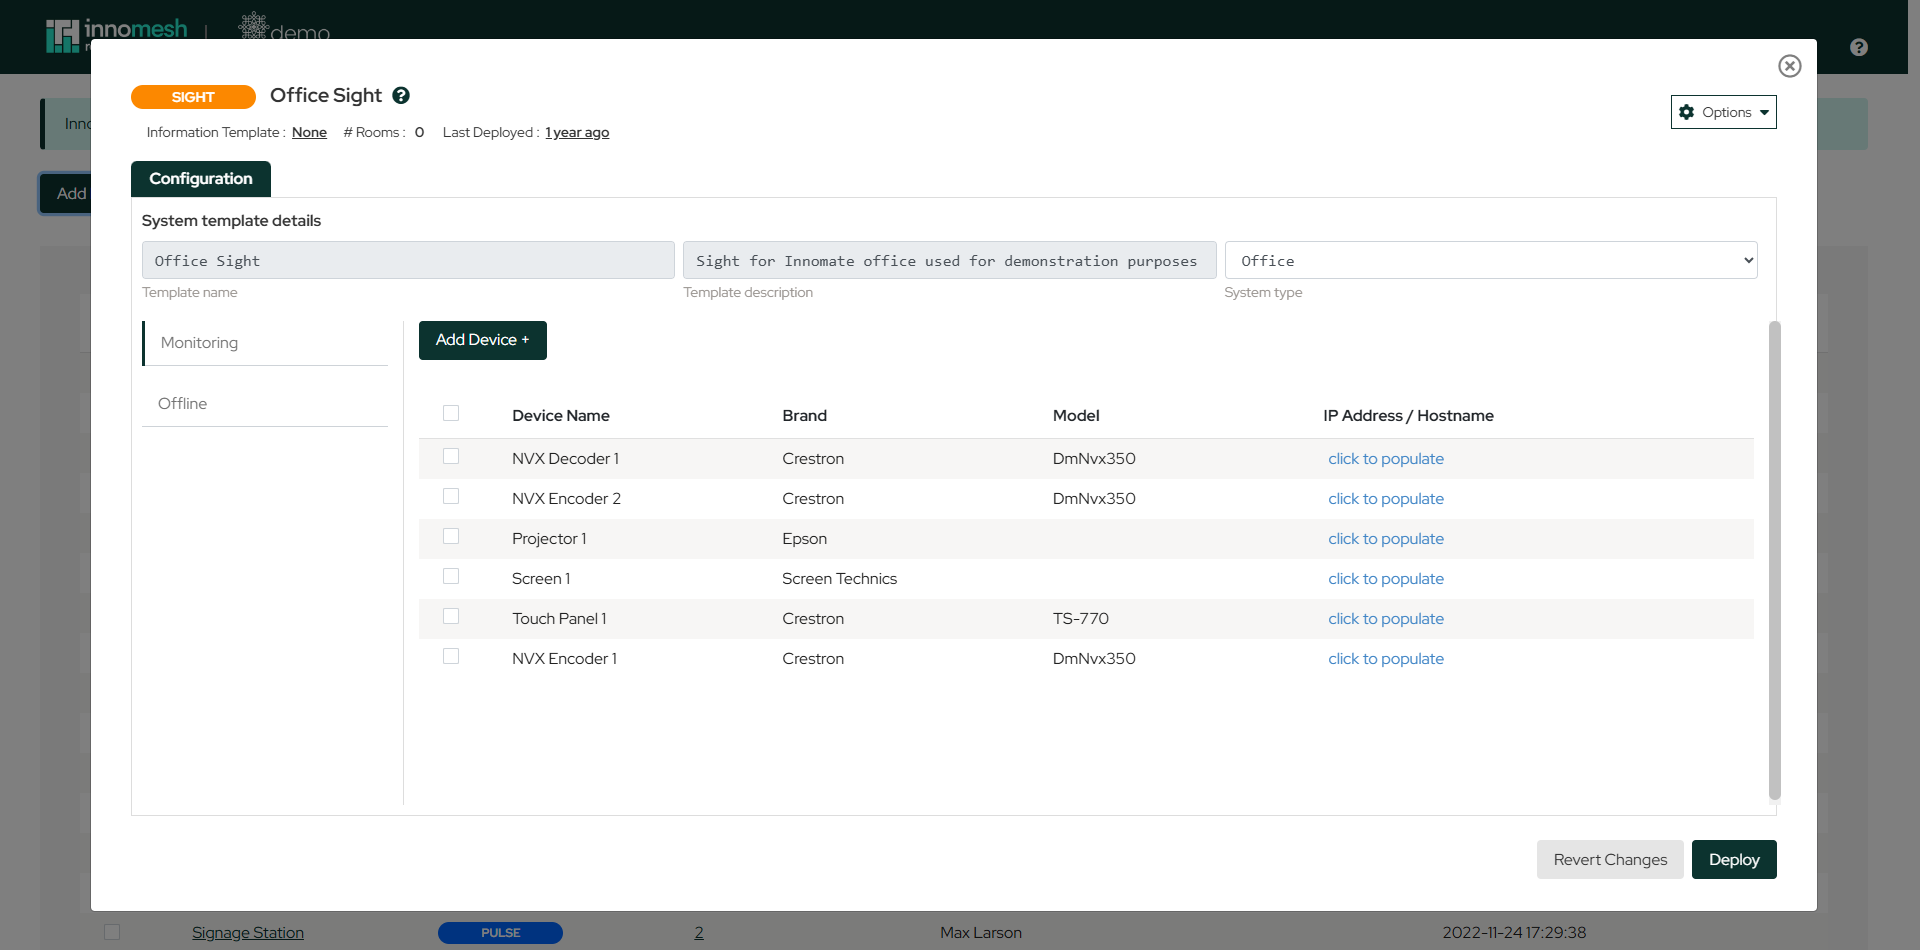Click the Template description input field
Image resolution: width=1920 pixels, height=950 pixels.
[950, 260]
